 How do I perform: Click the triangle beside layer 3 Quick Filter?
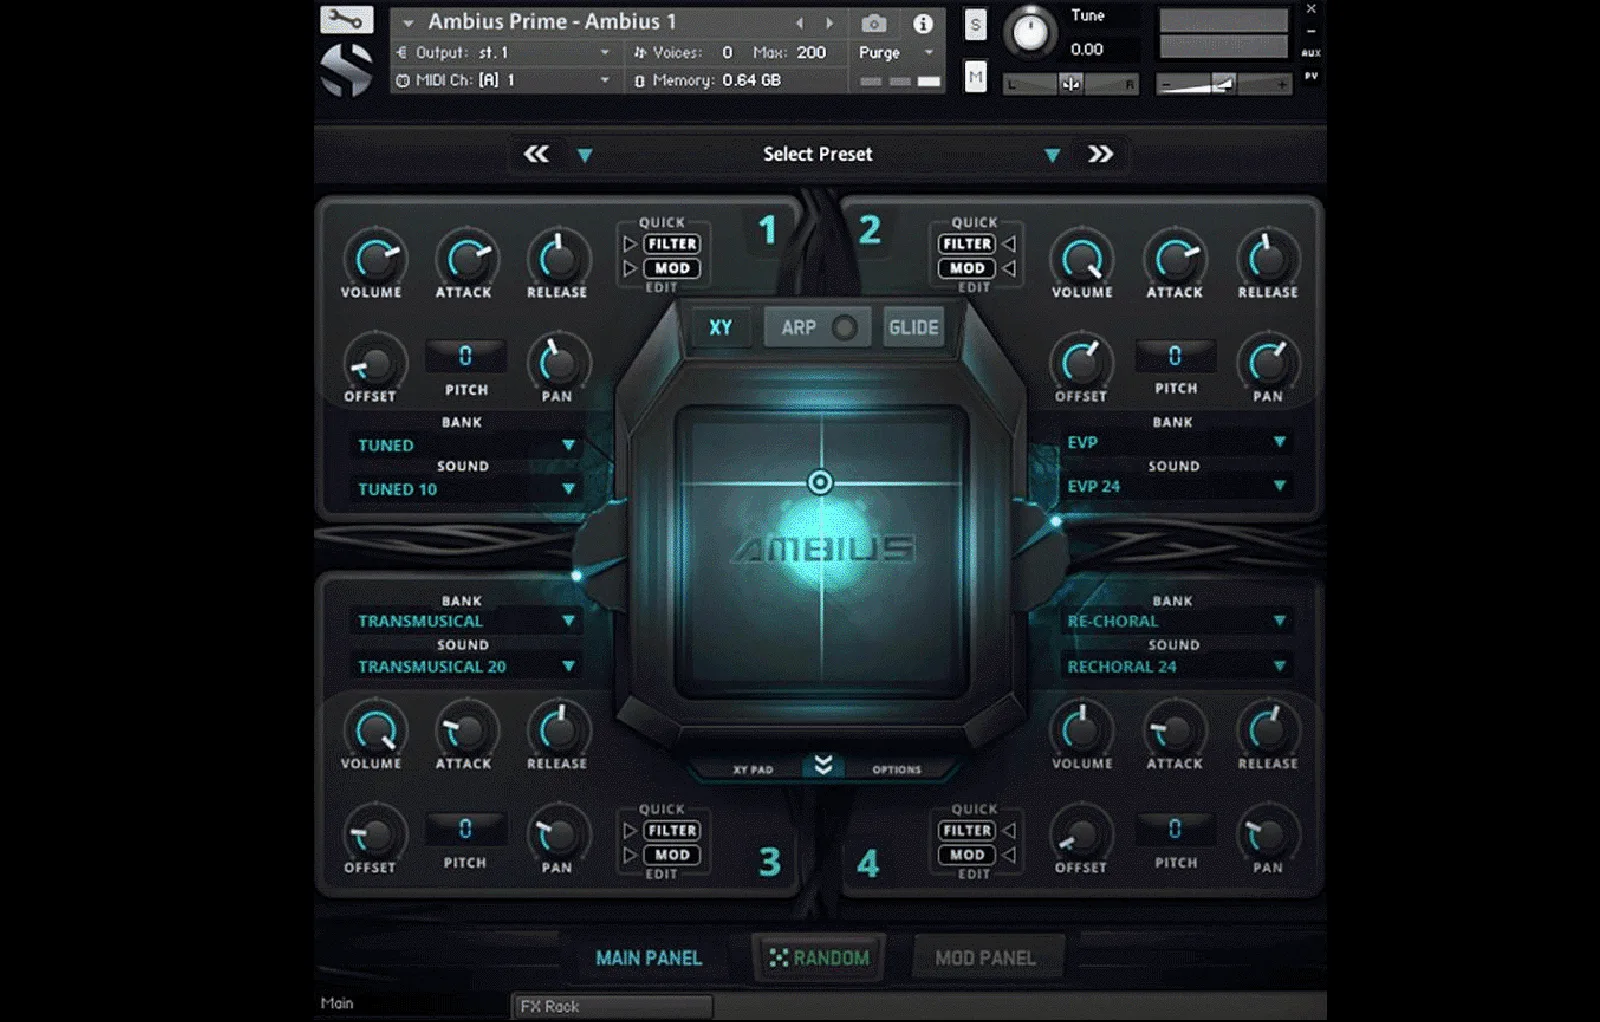point(630,831)
